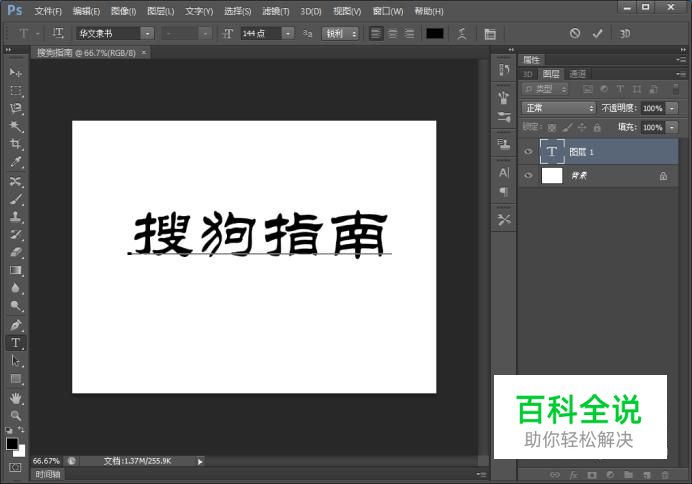
Task: Toggle lock position
Action: (x=582, y=128)
